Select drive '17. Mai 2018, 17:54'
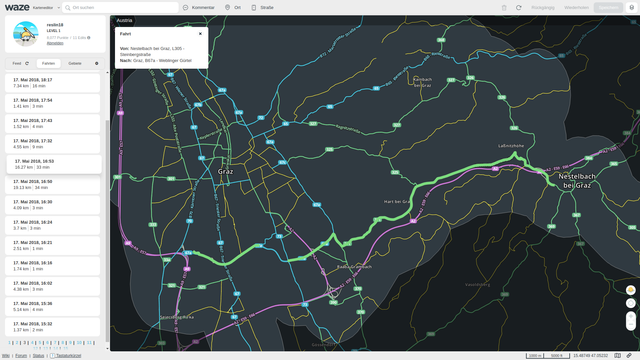The image size is (640, 360). 53,103
